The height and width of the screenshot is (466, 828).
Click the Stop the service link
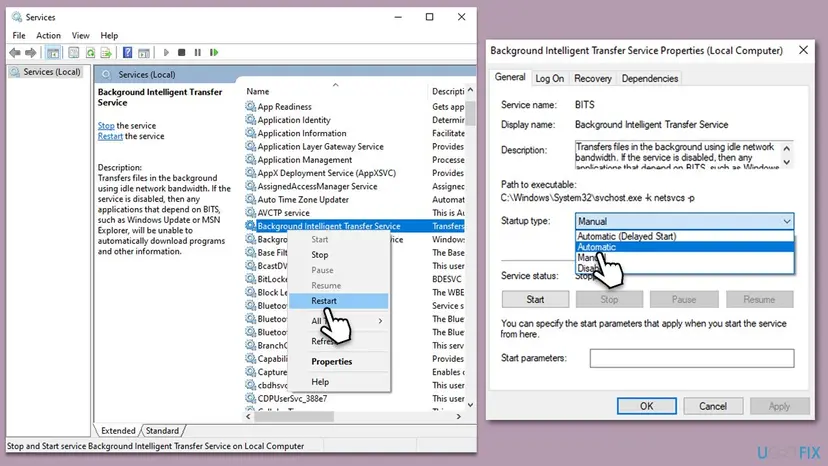106,125
